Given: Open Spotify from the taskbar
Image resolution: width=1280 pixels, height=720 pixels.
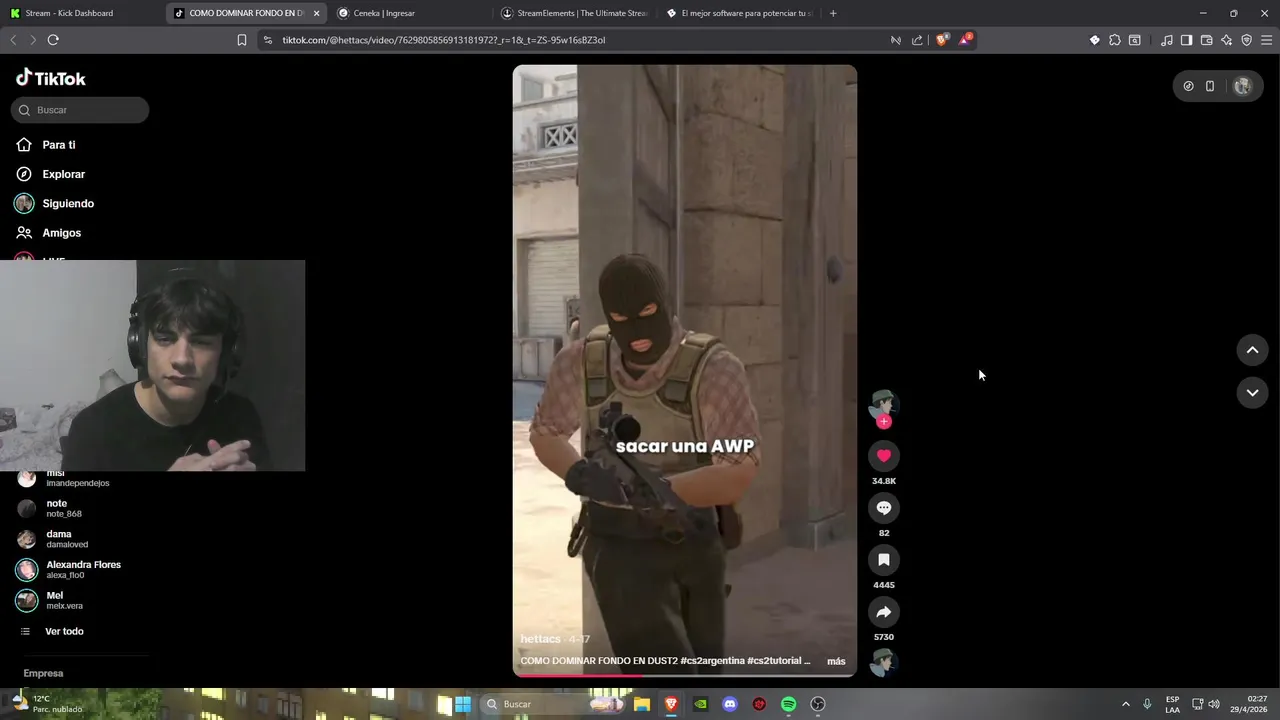Looking at the screenshot, I should [788, 704].
